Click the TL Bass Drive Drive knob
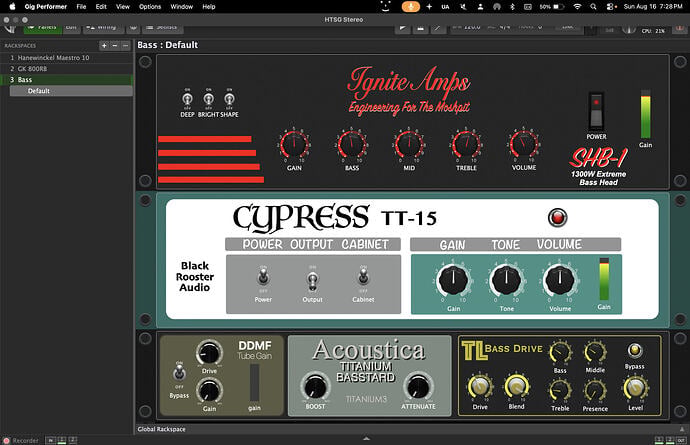This screenshot has width=690, height=445. [480, 387]
